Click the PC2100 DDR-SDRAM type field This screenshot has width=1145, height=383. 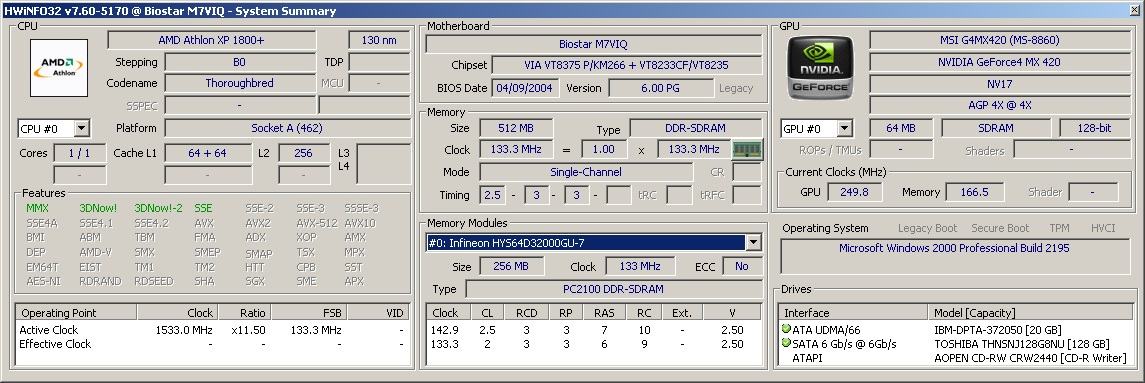(613, 289)
